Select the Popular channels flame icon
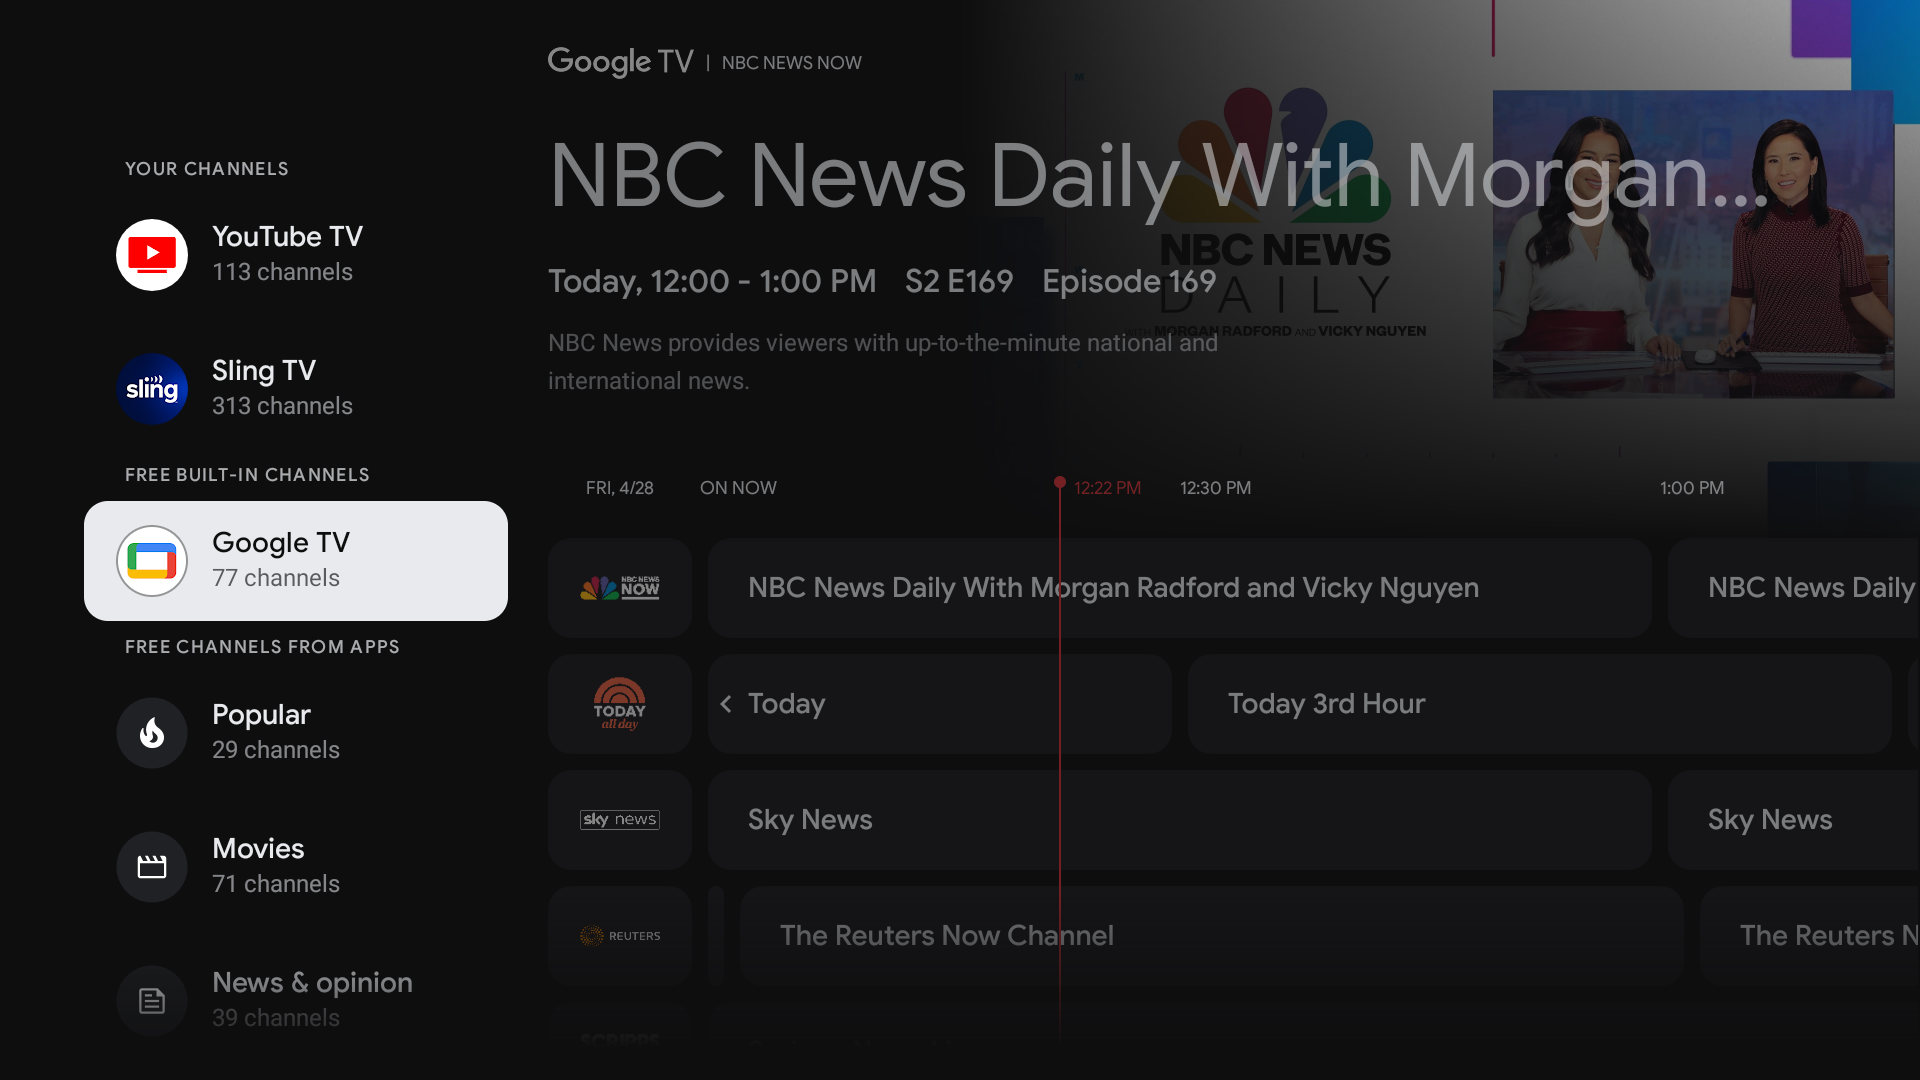This screenshot has height=1080, width=1920. [x=152, y=732]
